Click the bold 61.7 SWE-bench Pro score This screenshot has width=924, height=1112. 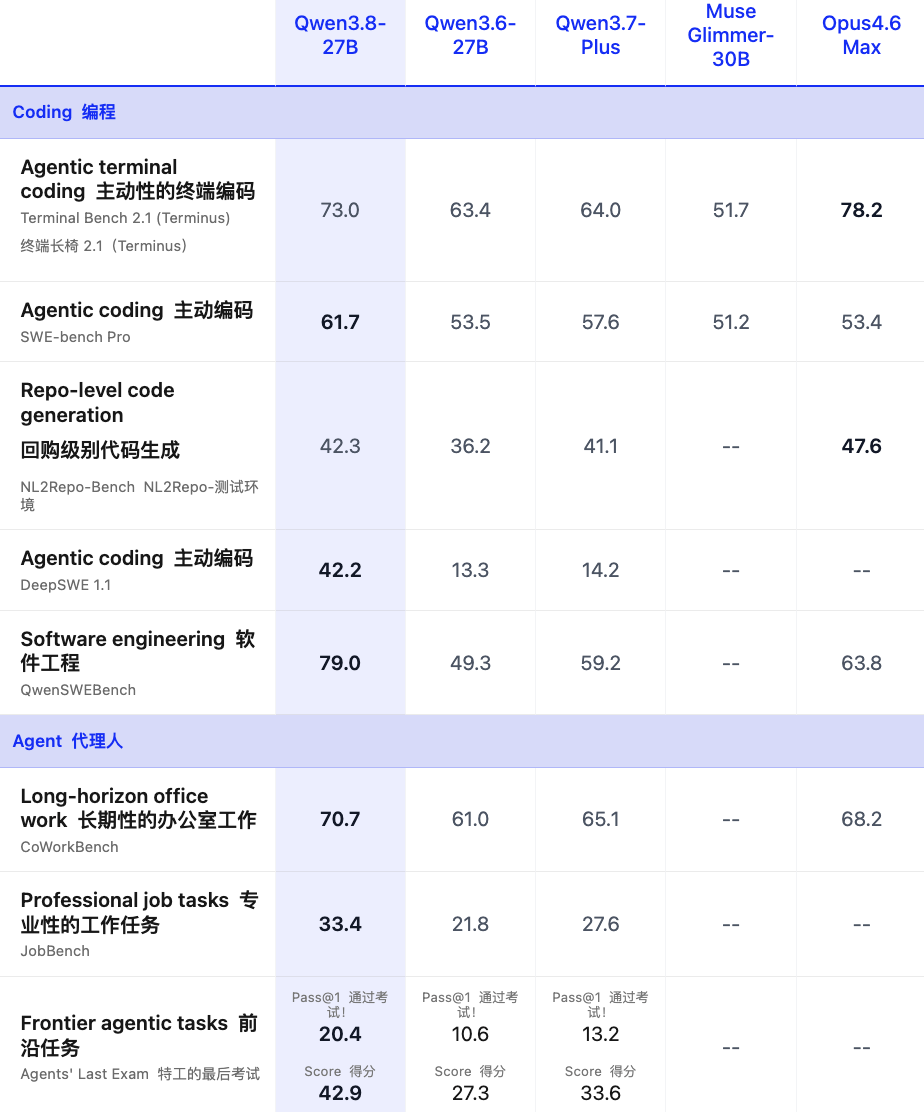(x=340, y=322)
